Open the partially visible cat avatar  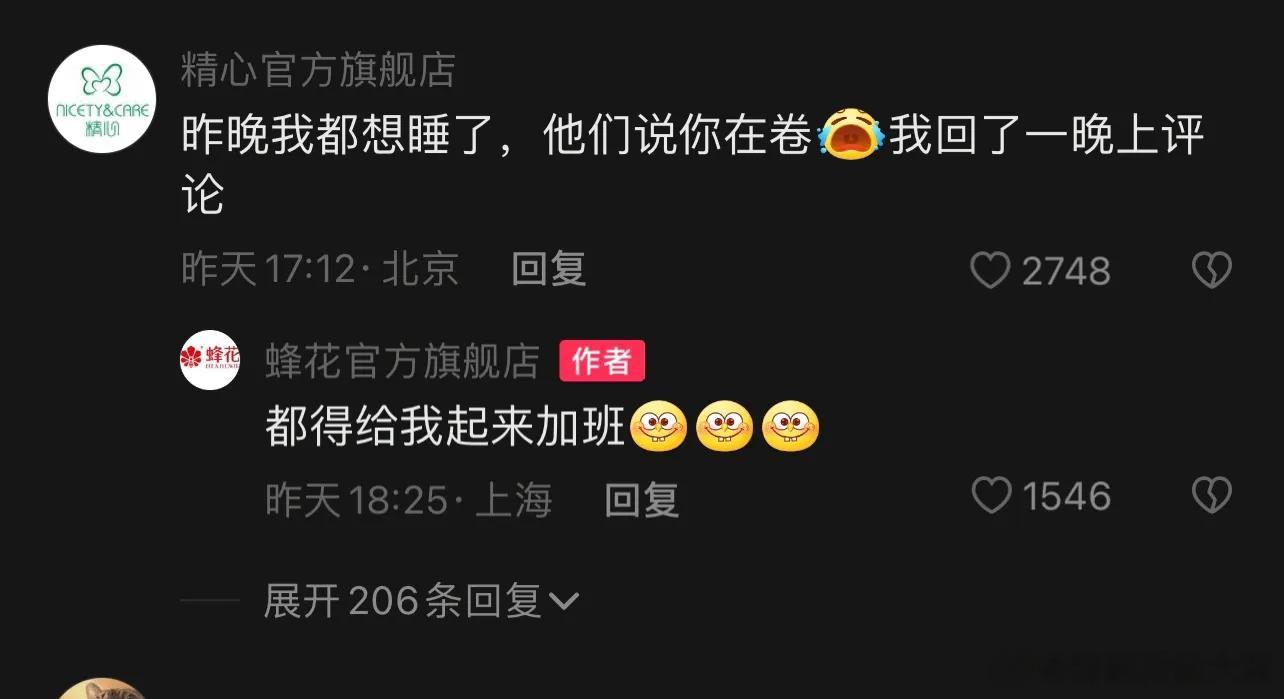click(x=100, y=688)
